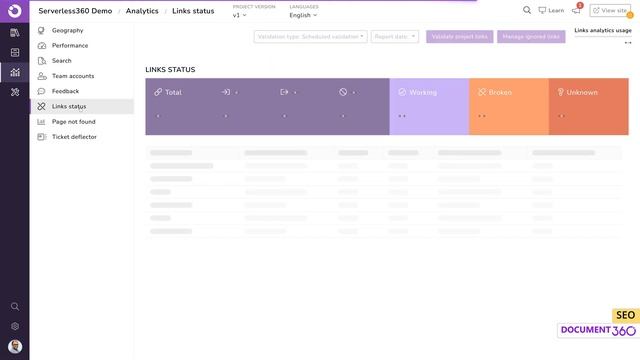Click the Search analytics page icon
Image resolution: width=640 pixels, height=360 pixels.
coord(41,61)
